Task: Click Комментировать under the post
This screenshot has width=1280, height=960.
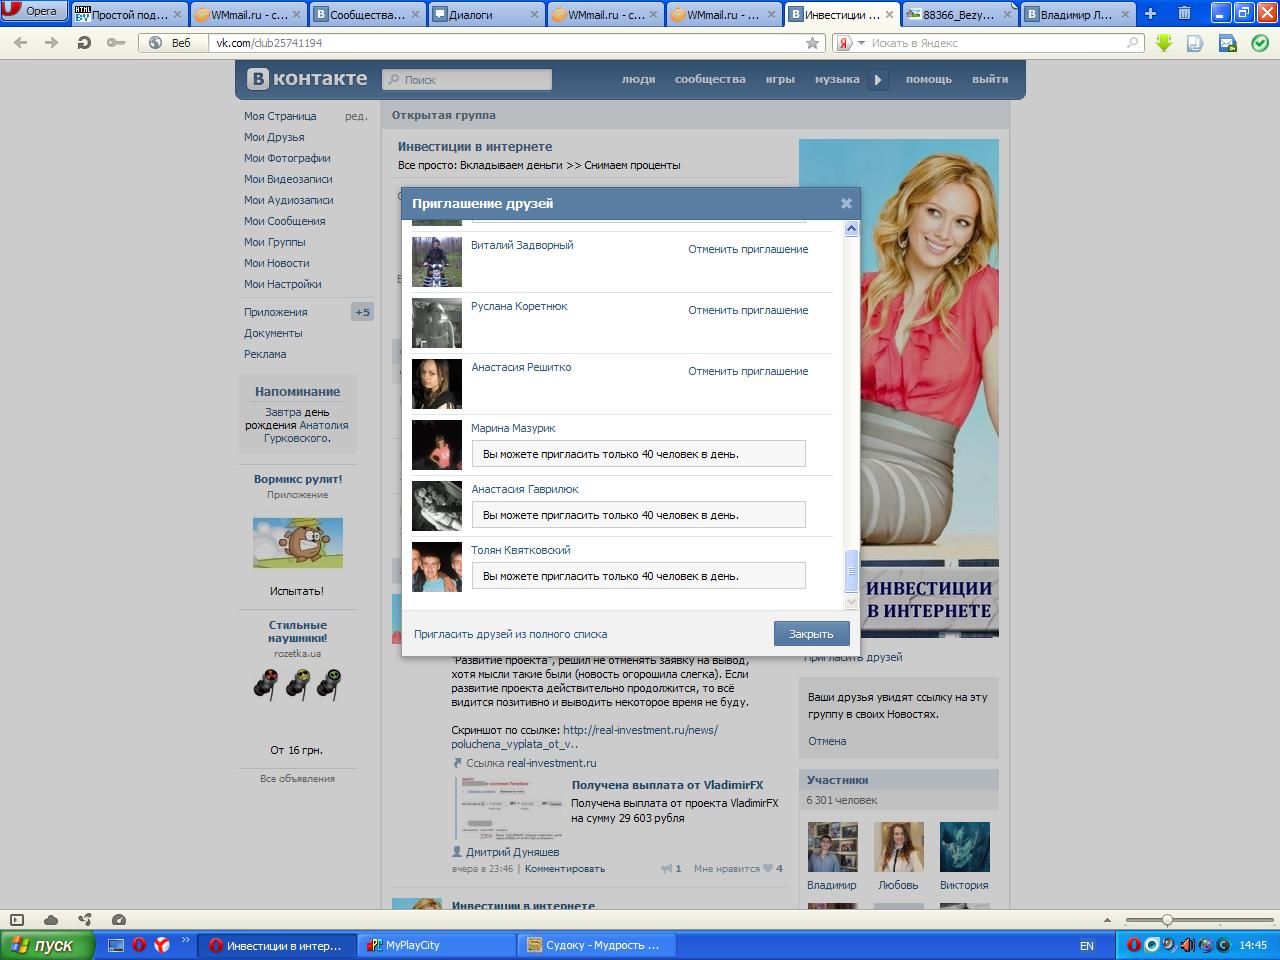Action: (x=565, y=868)
